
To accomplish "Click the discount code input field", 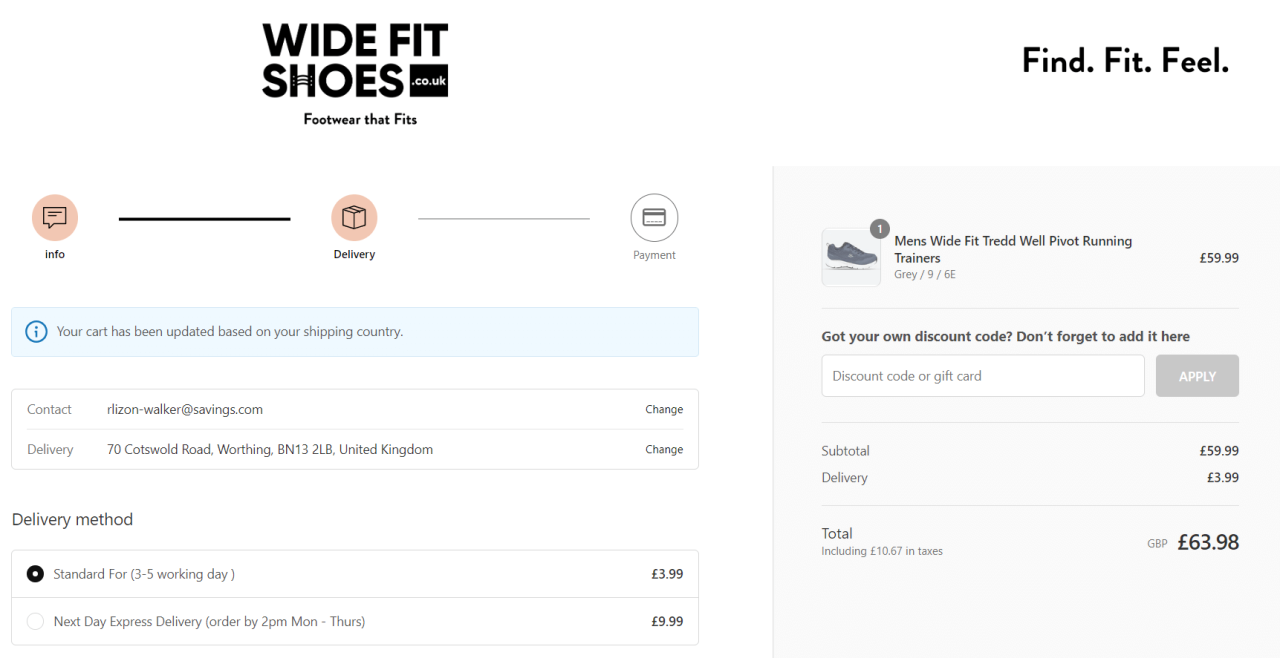I will tap(982, 375).
